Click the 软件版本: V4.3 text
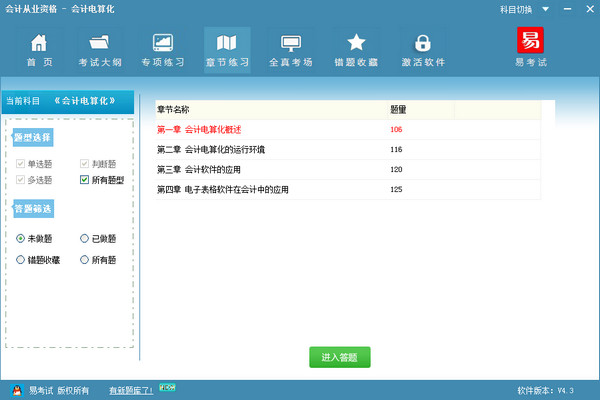The image size is (600, 400). [546, 391]
